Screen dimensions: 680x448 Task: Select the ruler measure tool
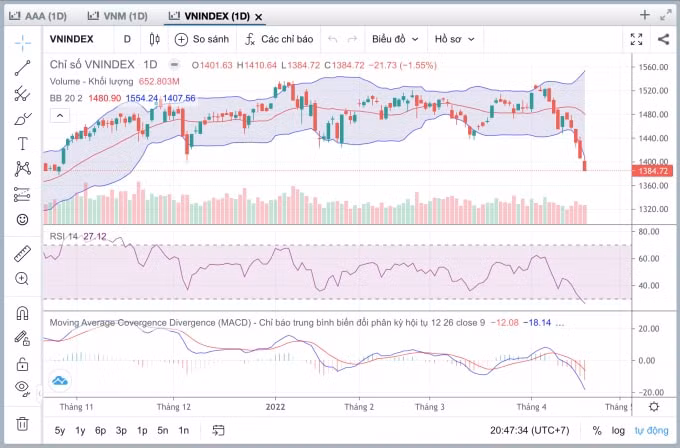click(x=23, y=254)
